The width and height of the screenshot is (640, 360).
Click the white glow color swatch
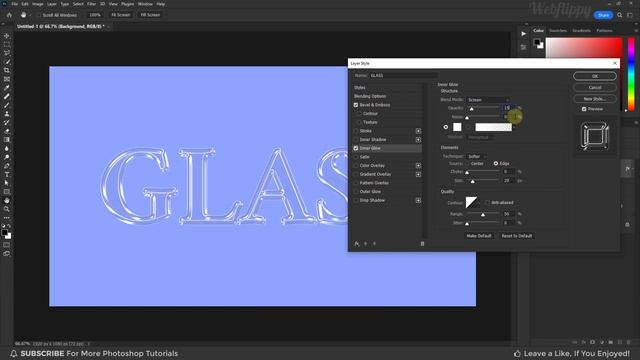[x=457, y=127]
